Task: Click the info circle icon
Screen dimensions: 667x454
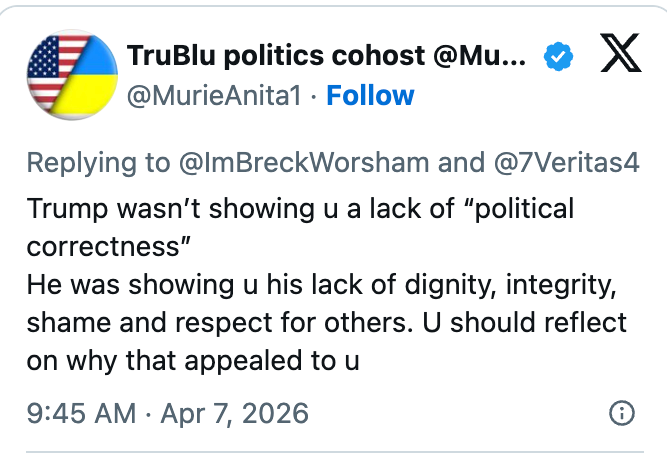Action: point(620,413)
